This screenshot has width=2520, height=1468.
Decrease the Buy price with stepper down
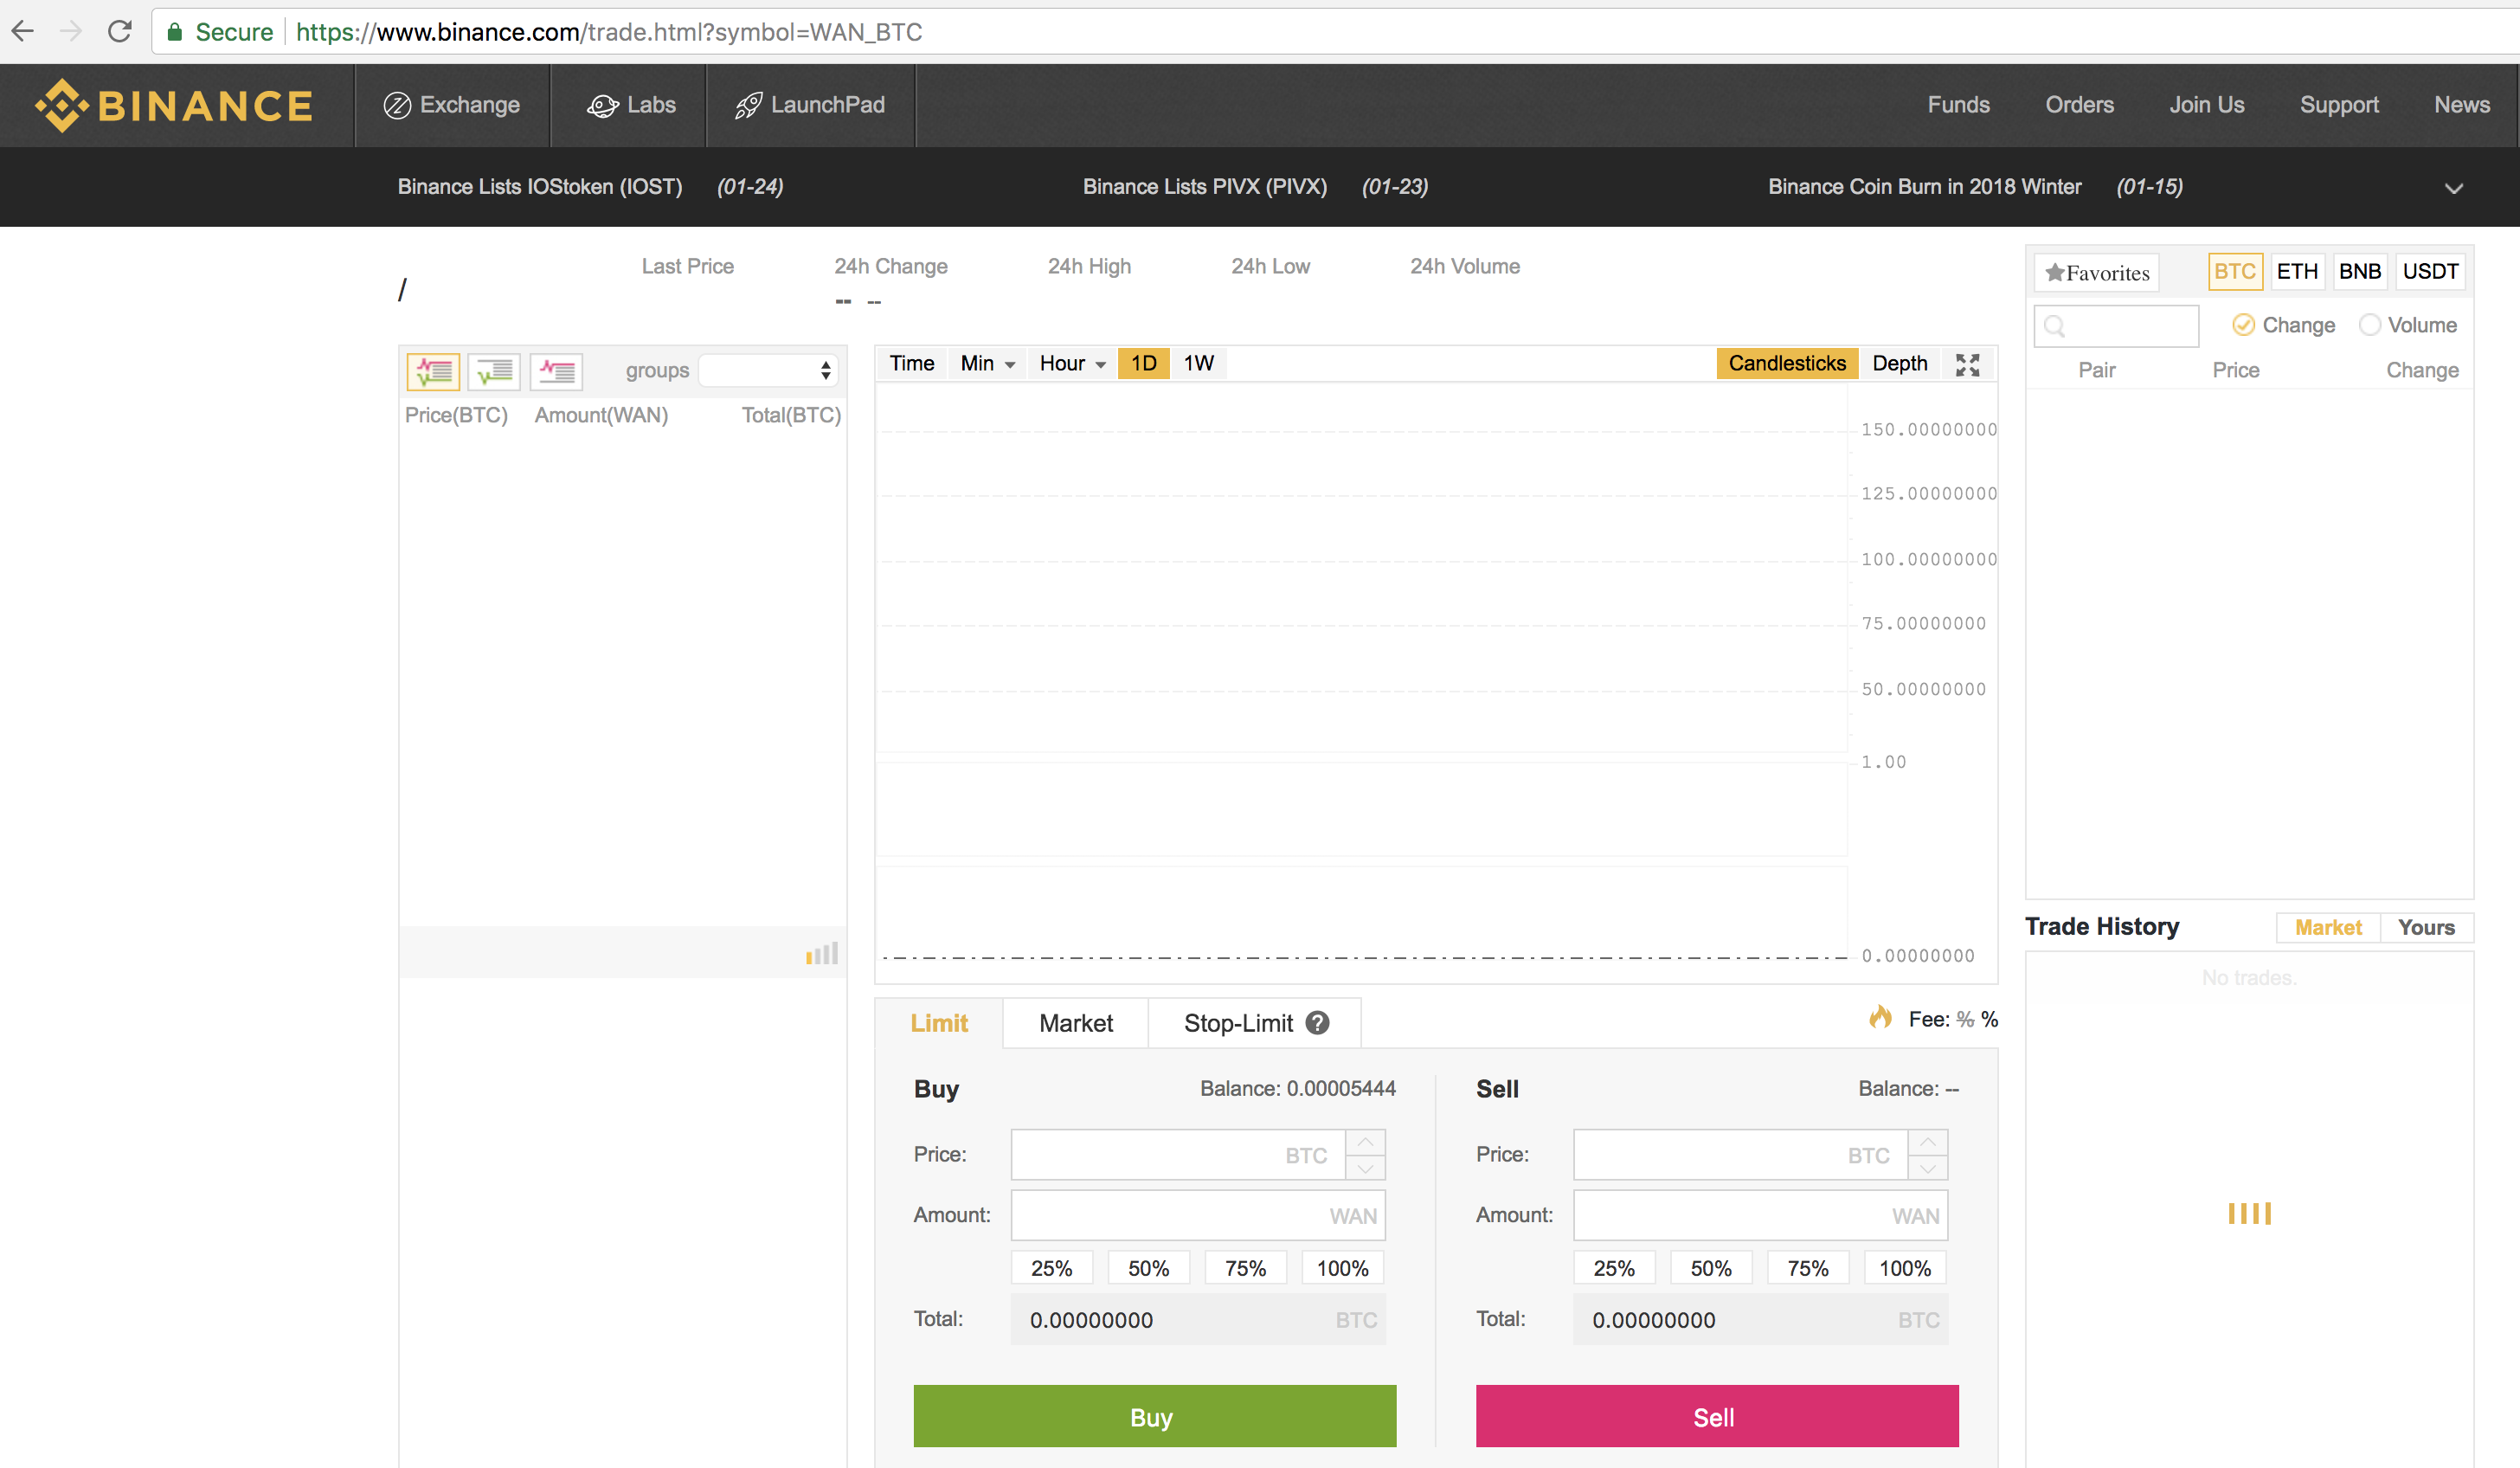(1365, 1168)
